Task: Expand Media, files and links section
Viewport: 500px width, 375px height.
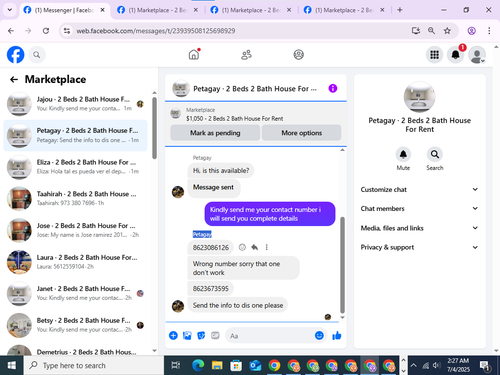Action: coord(419,228)
